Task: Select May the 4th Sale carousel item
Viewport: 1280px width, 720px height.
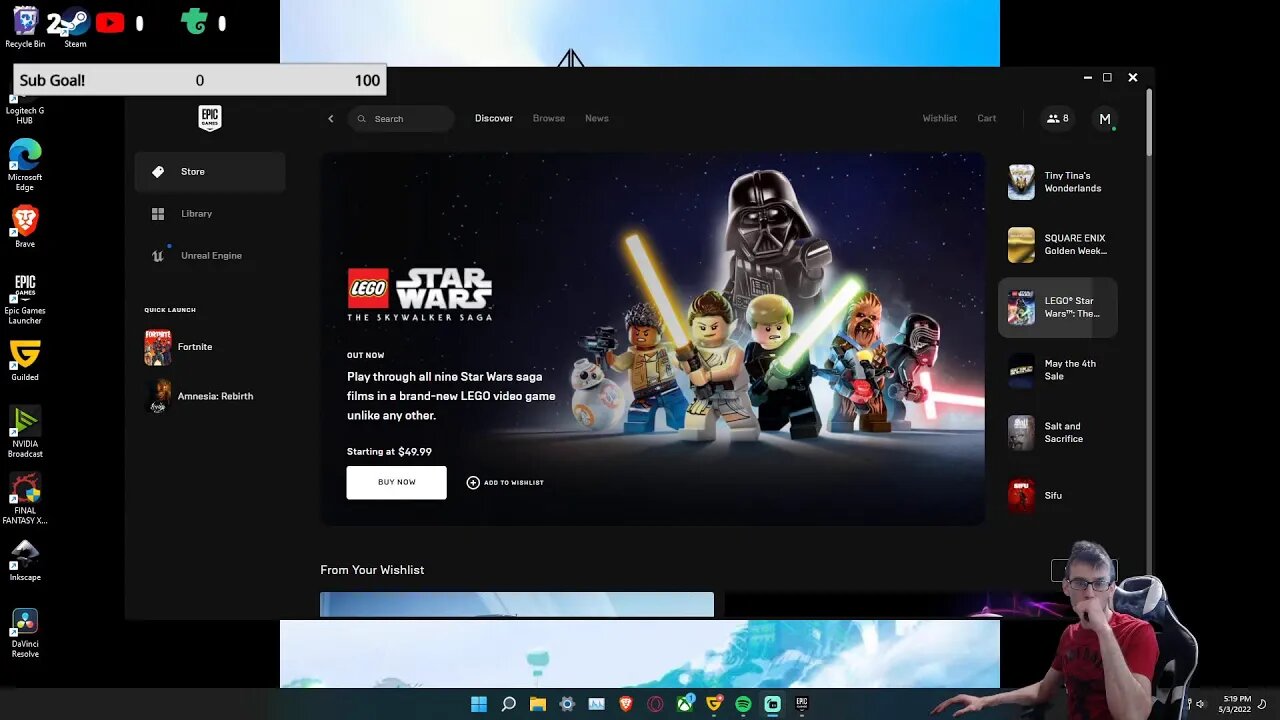Action: 1058,370
